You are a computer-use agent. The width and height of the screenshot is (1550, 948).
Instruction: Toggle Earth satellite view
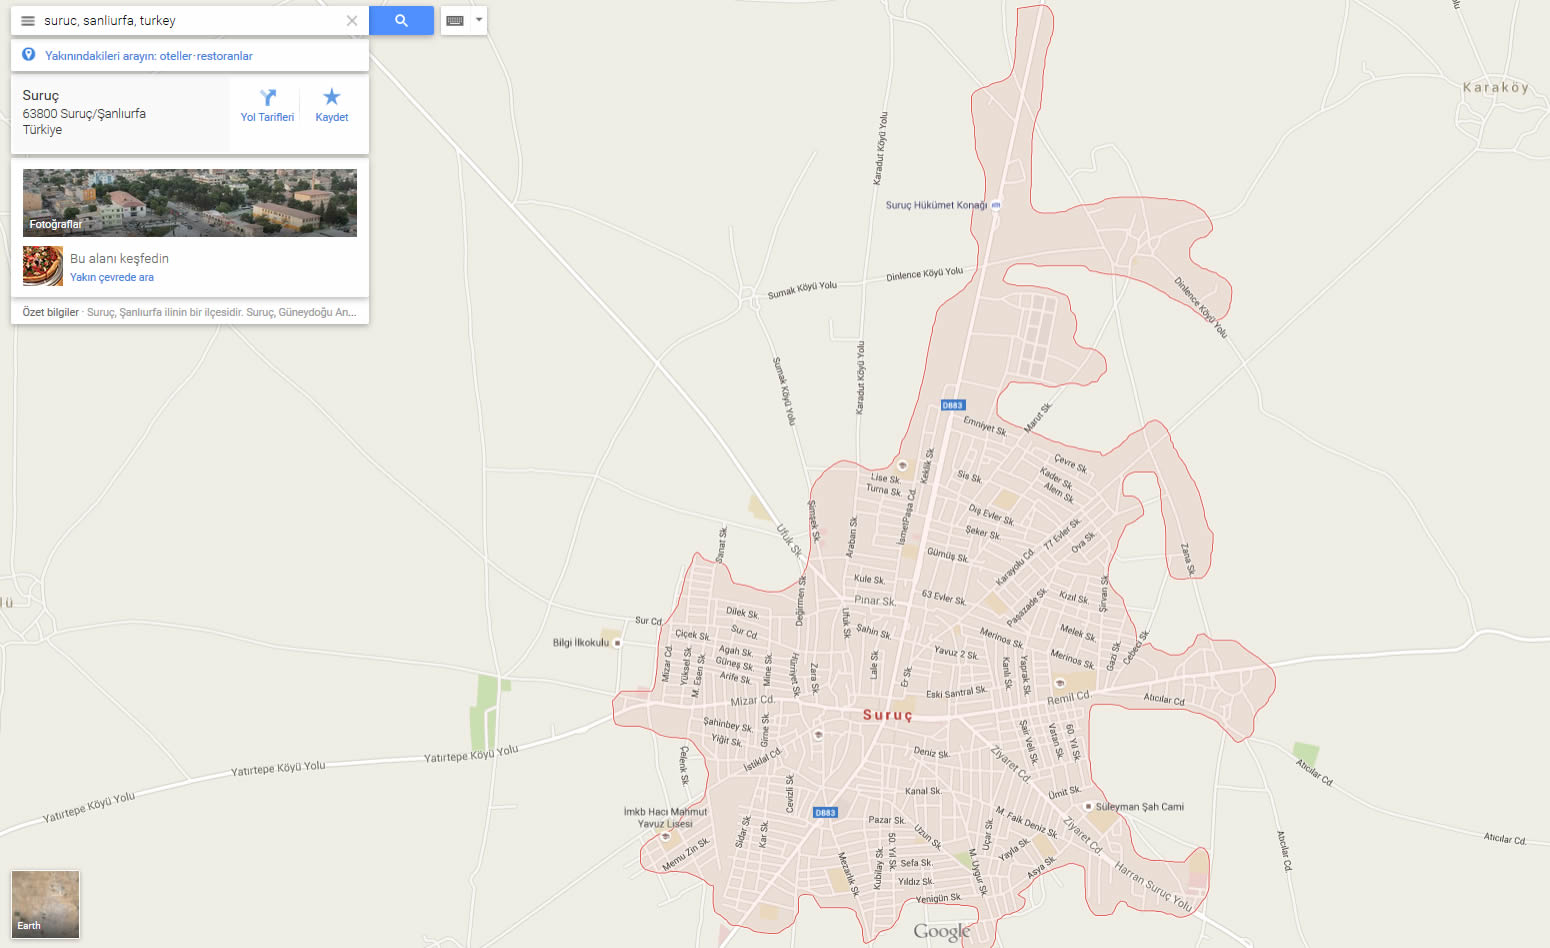pos(44,904)
